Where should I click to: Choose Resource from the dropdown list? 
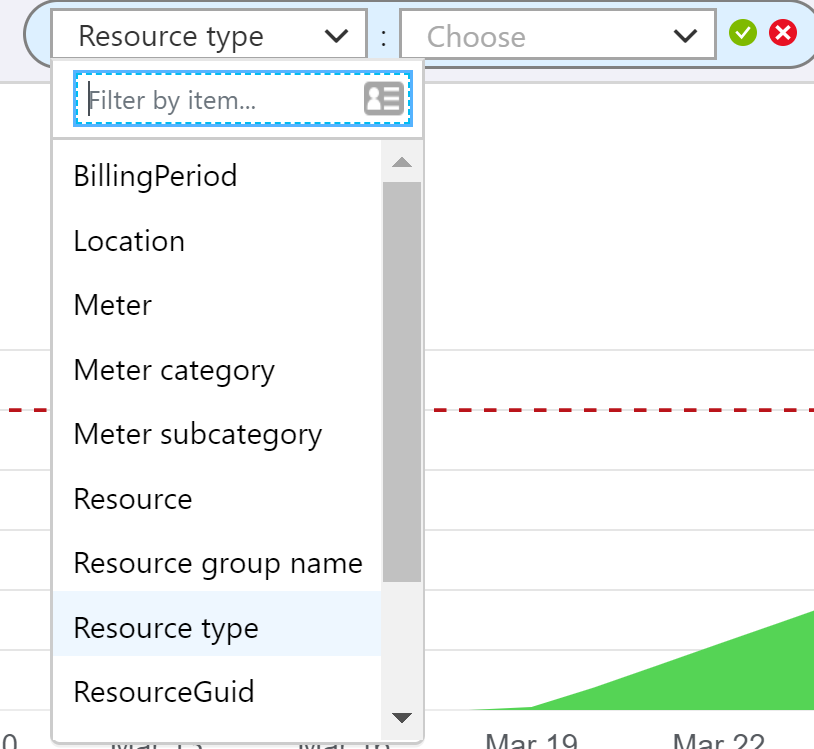coord(133,499)
